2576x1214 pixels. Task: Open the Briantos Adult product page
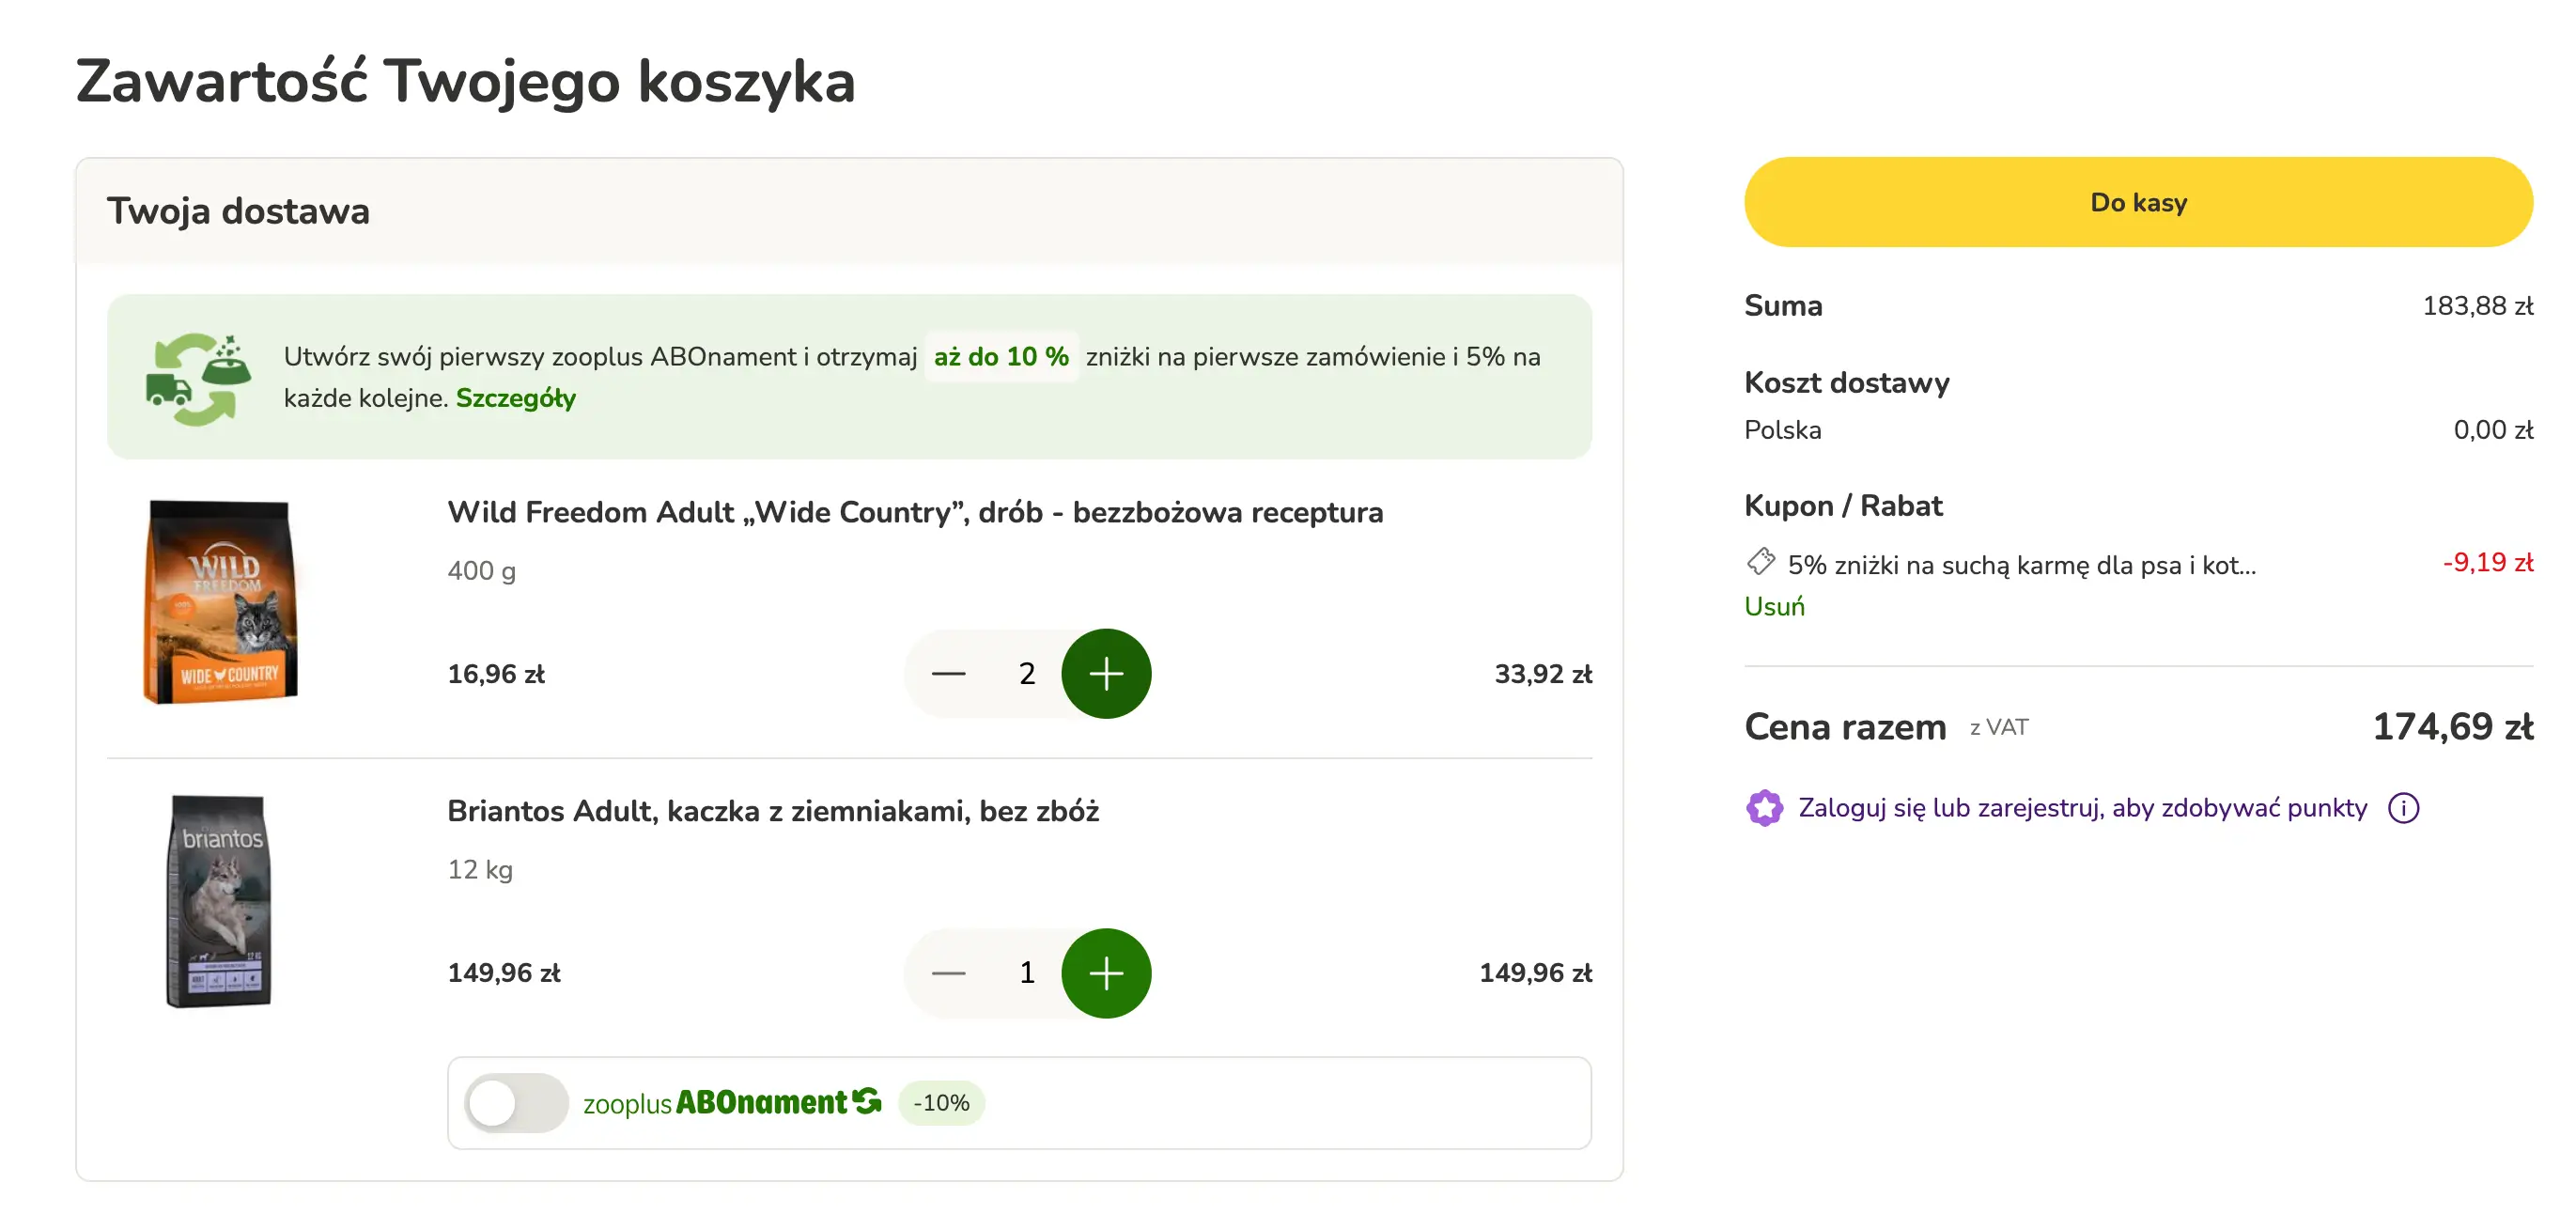[x=773, y=811]
